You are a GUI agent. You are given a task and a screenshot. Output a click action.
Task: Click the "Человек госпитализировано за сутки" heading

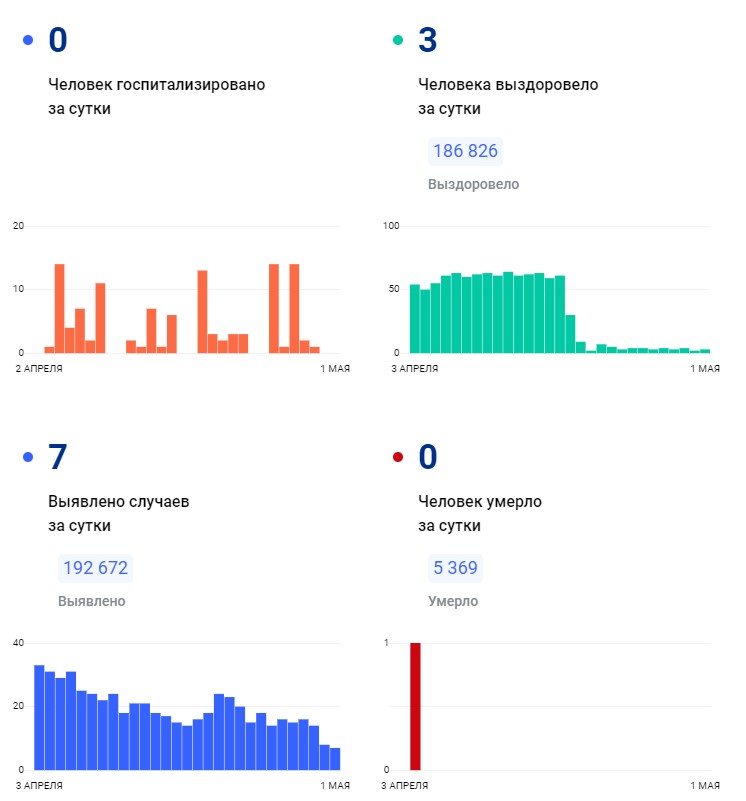coord(156,97)
